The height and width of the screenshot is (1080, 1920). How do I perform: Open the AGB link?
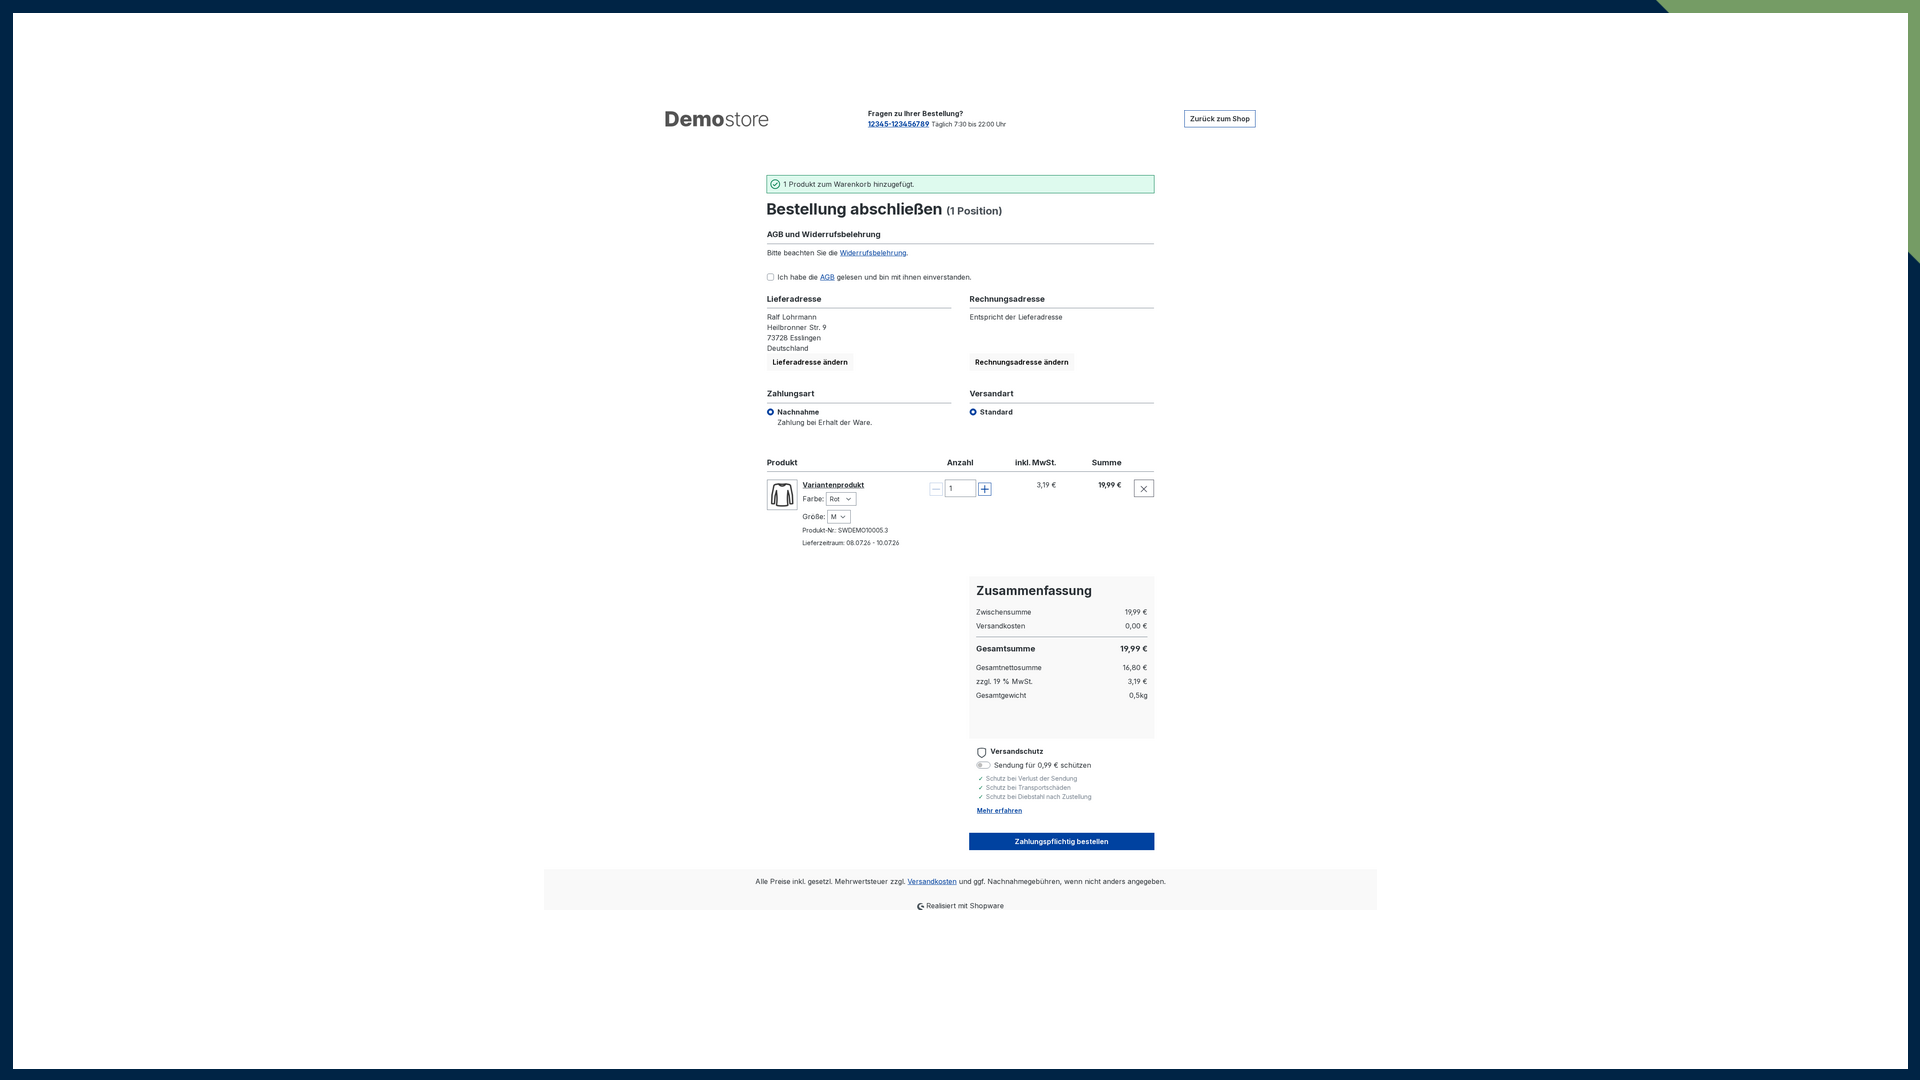pos(827,277)
